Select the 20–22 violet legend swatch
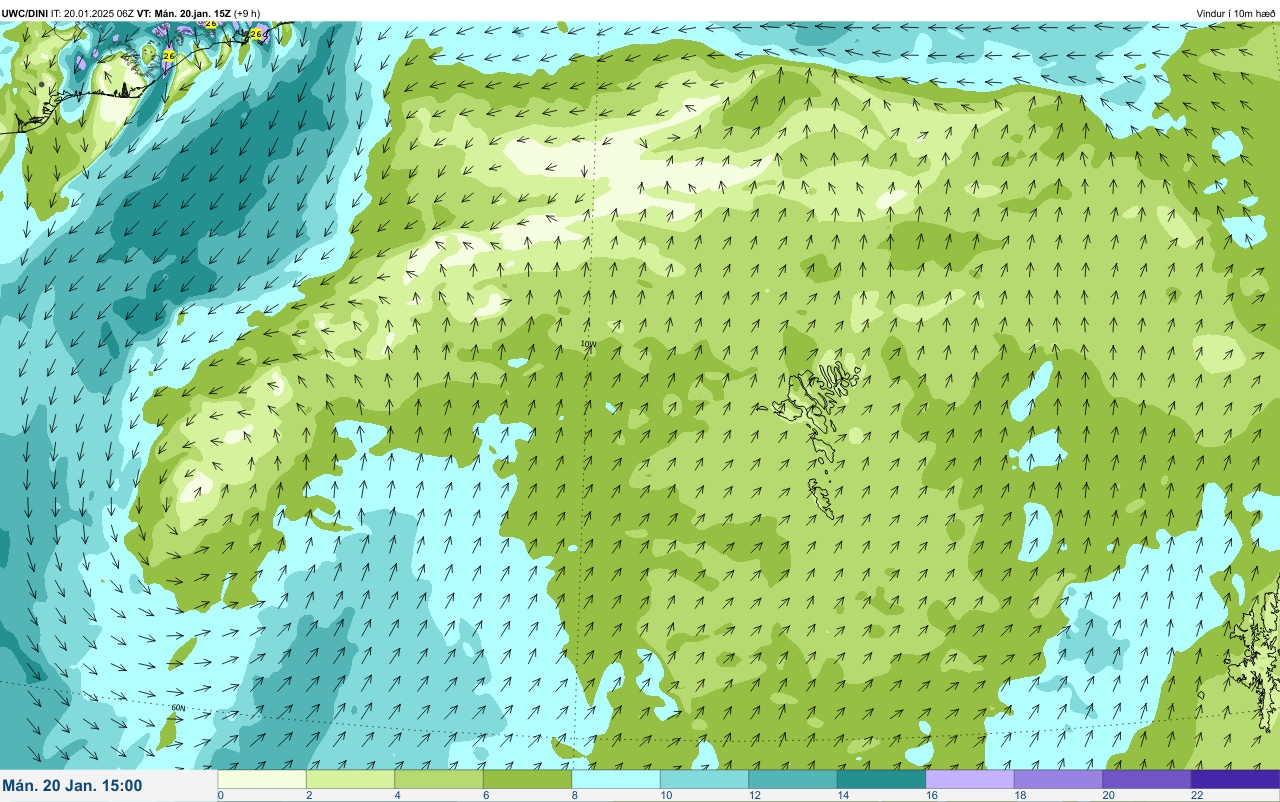The image size is (1280, 802). pos(1147,779)
